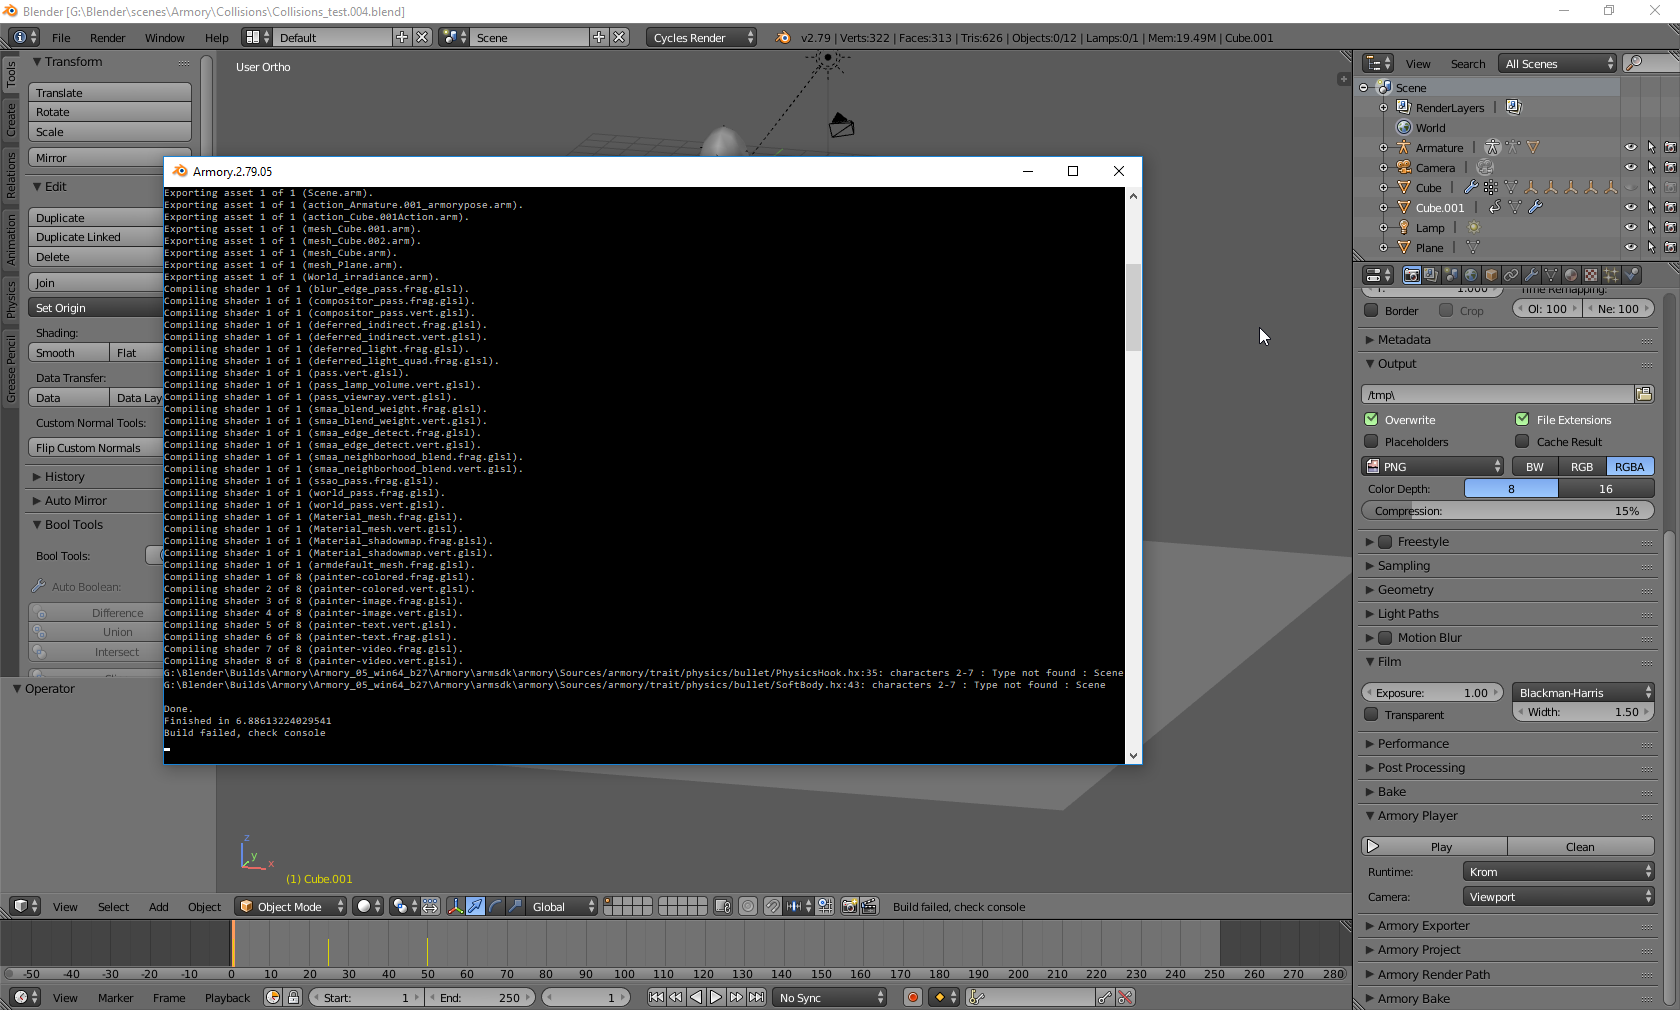Click the outliner search magnifier field
Viewport: 1680px width, 1010px height.
coord(1650,63)
